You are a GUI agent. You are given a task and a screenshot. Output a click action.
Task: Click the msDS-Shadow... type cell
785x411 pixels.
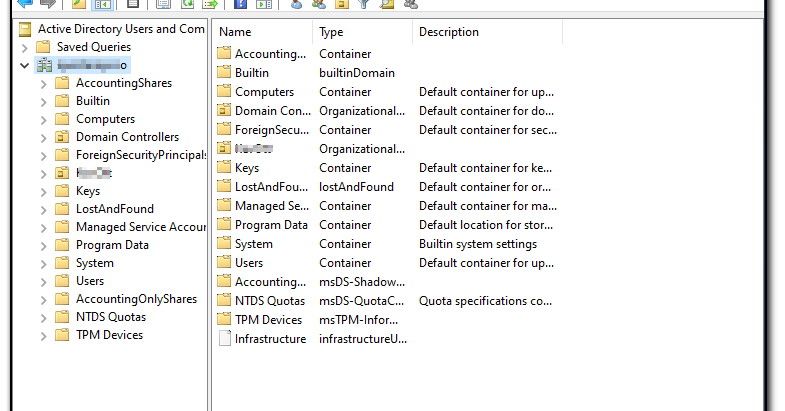362,282
